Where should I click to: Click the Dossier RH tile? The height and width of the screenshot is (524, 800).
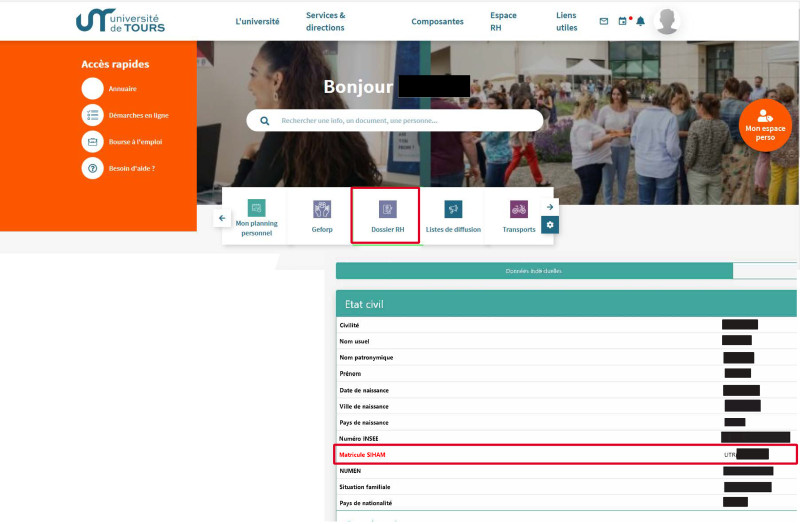click(x=386, y=215)
